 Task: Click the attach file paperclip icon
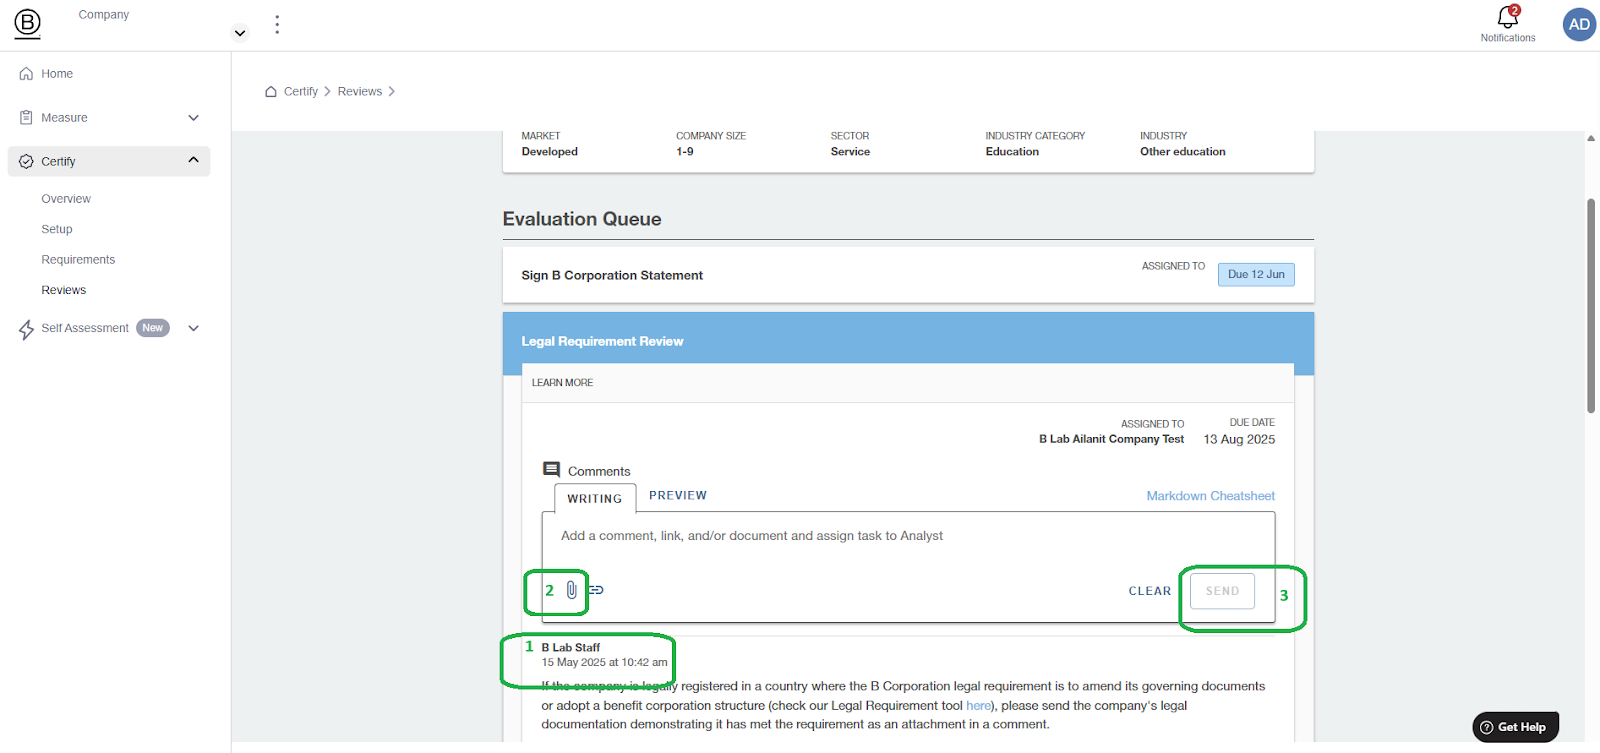click(x=571, y=590)
